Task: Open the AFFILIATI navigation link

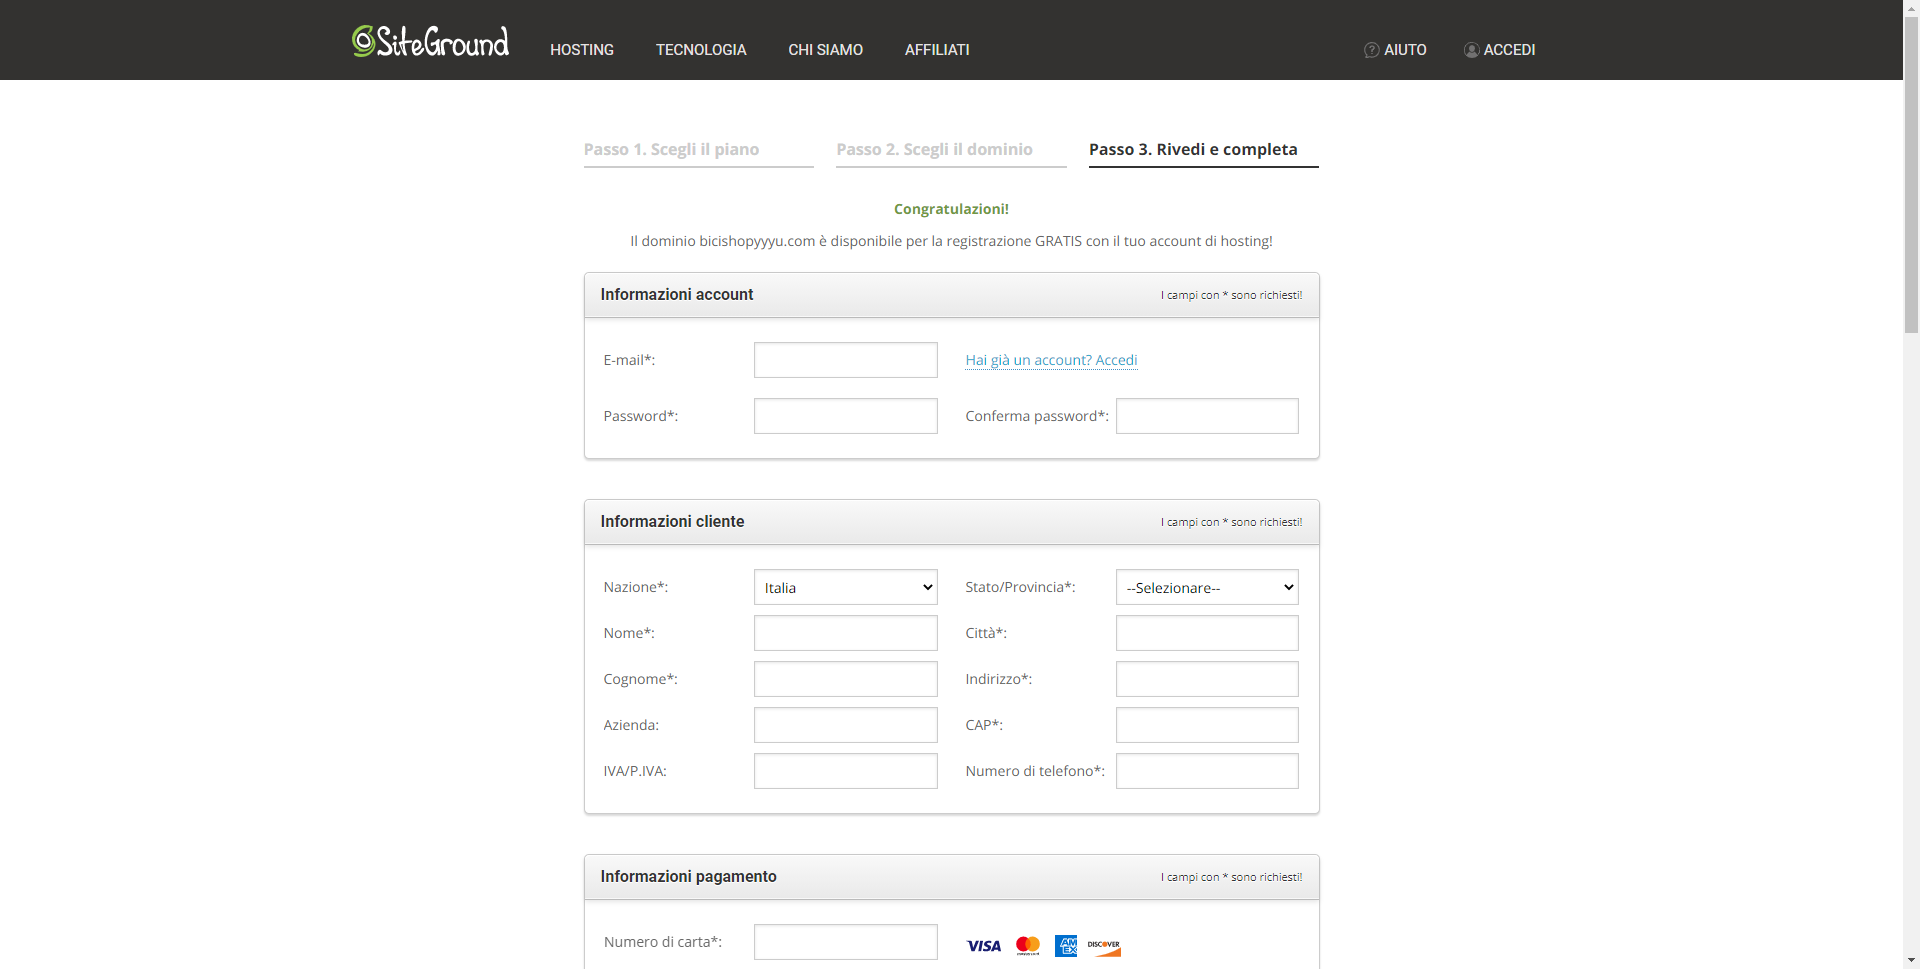Action: [937, 50]
